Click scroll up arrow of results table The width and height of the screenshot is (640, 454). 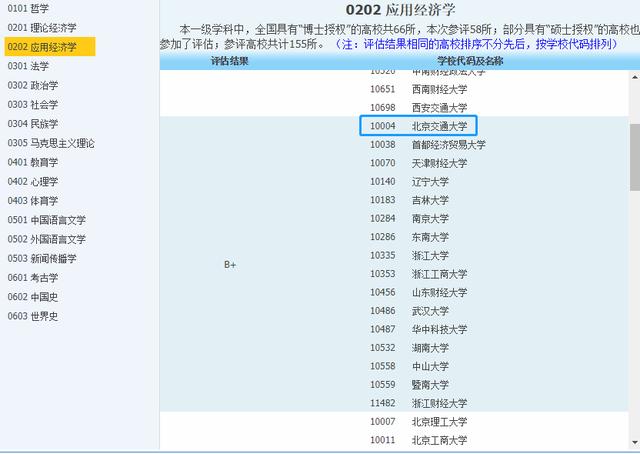coord(635,76)
